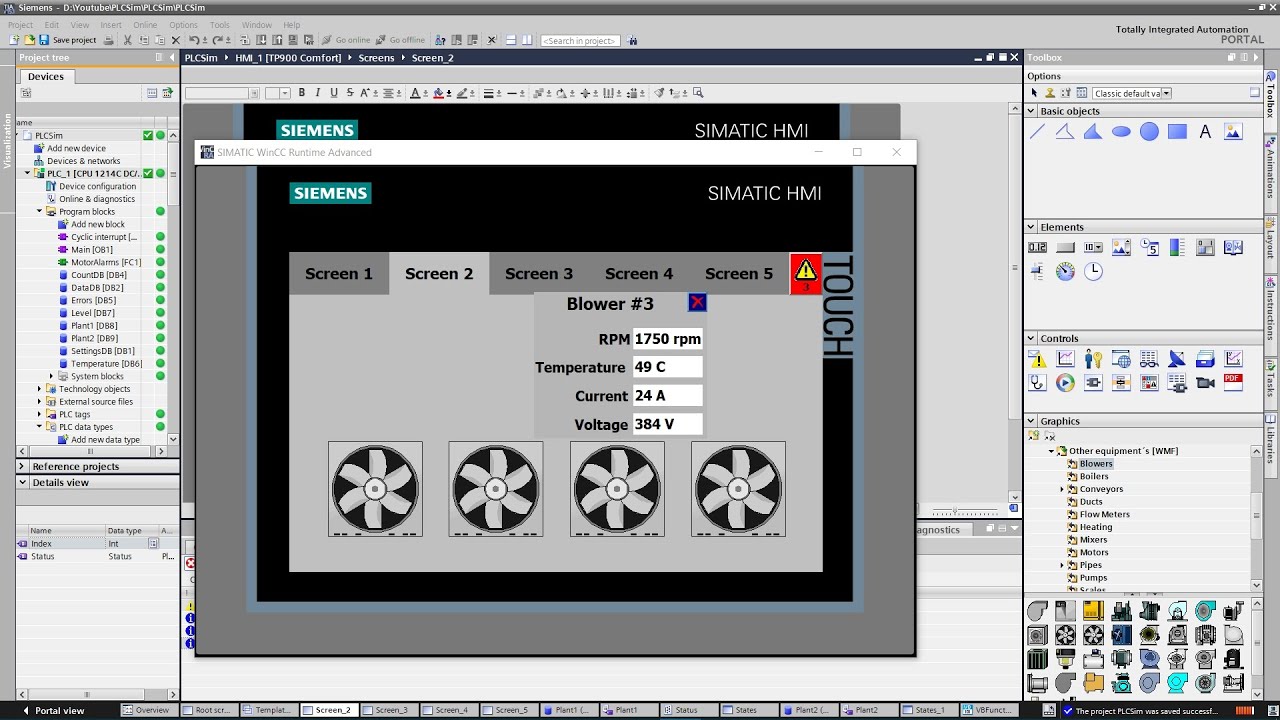
Task: Open the font color picker
Action: [x=417, y=93]
